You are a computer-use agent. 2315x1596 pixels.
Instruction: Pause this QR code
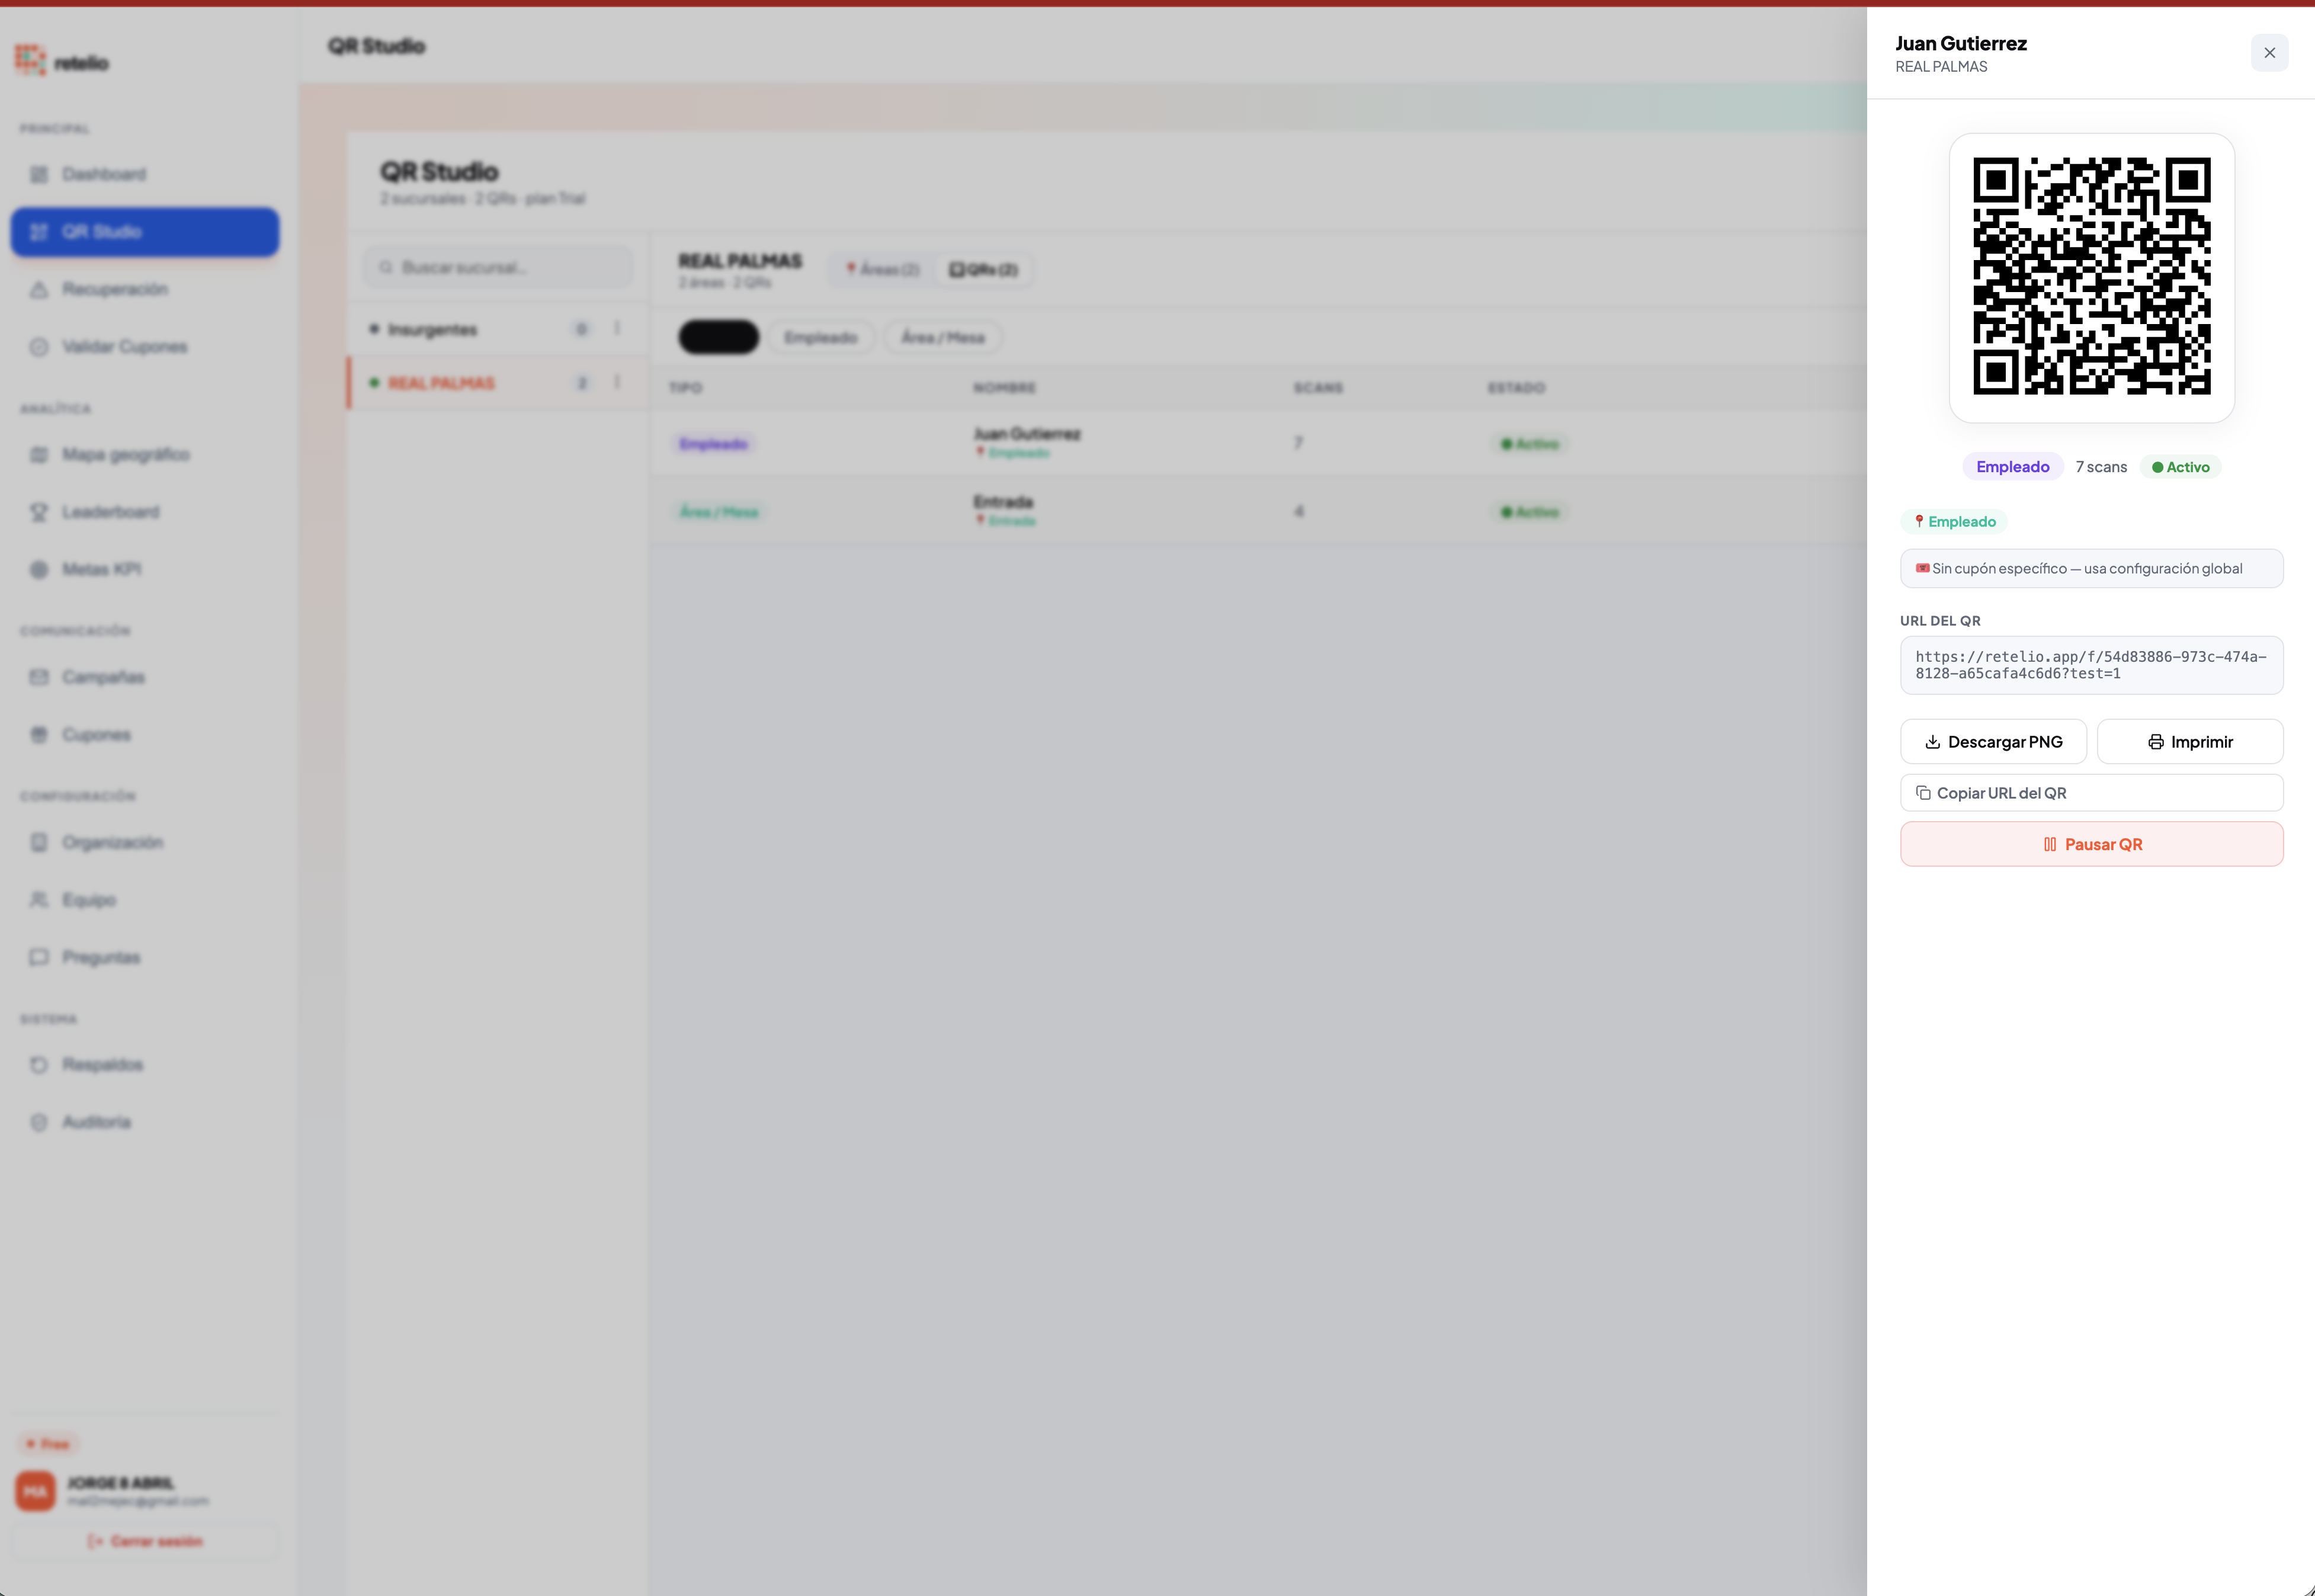[x=2091, y=844]
